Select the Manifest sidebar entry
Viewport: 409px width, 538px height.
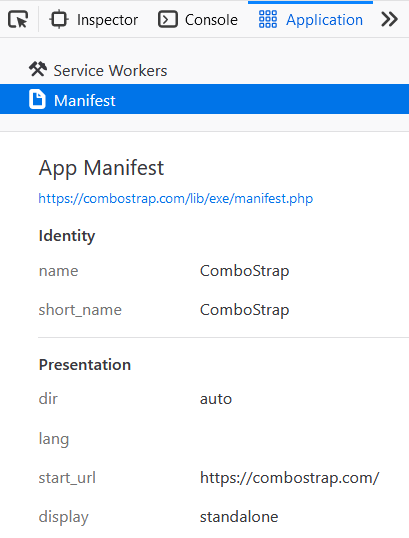pos(204,100)
